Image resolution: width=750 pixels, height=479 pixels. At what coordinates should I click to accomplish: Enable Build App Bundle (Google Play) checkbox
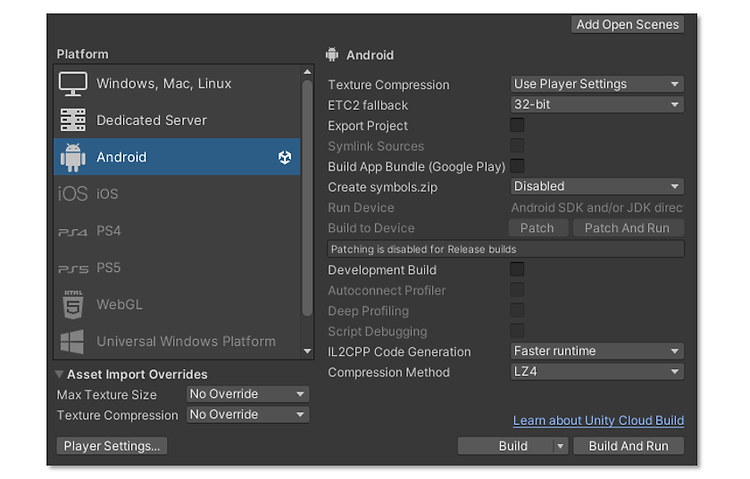tap(517, 166)
